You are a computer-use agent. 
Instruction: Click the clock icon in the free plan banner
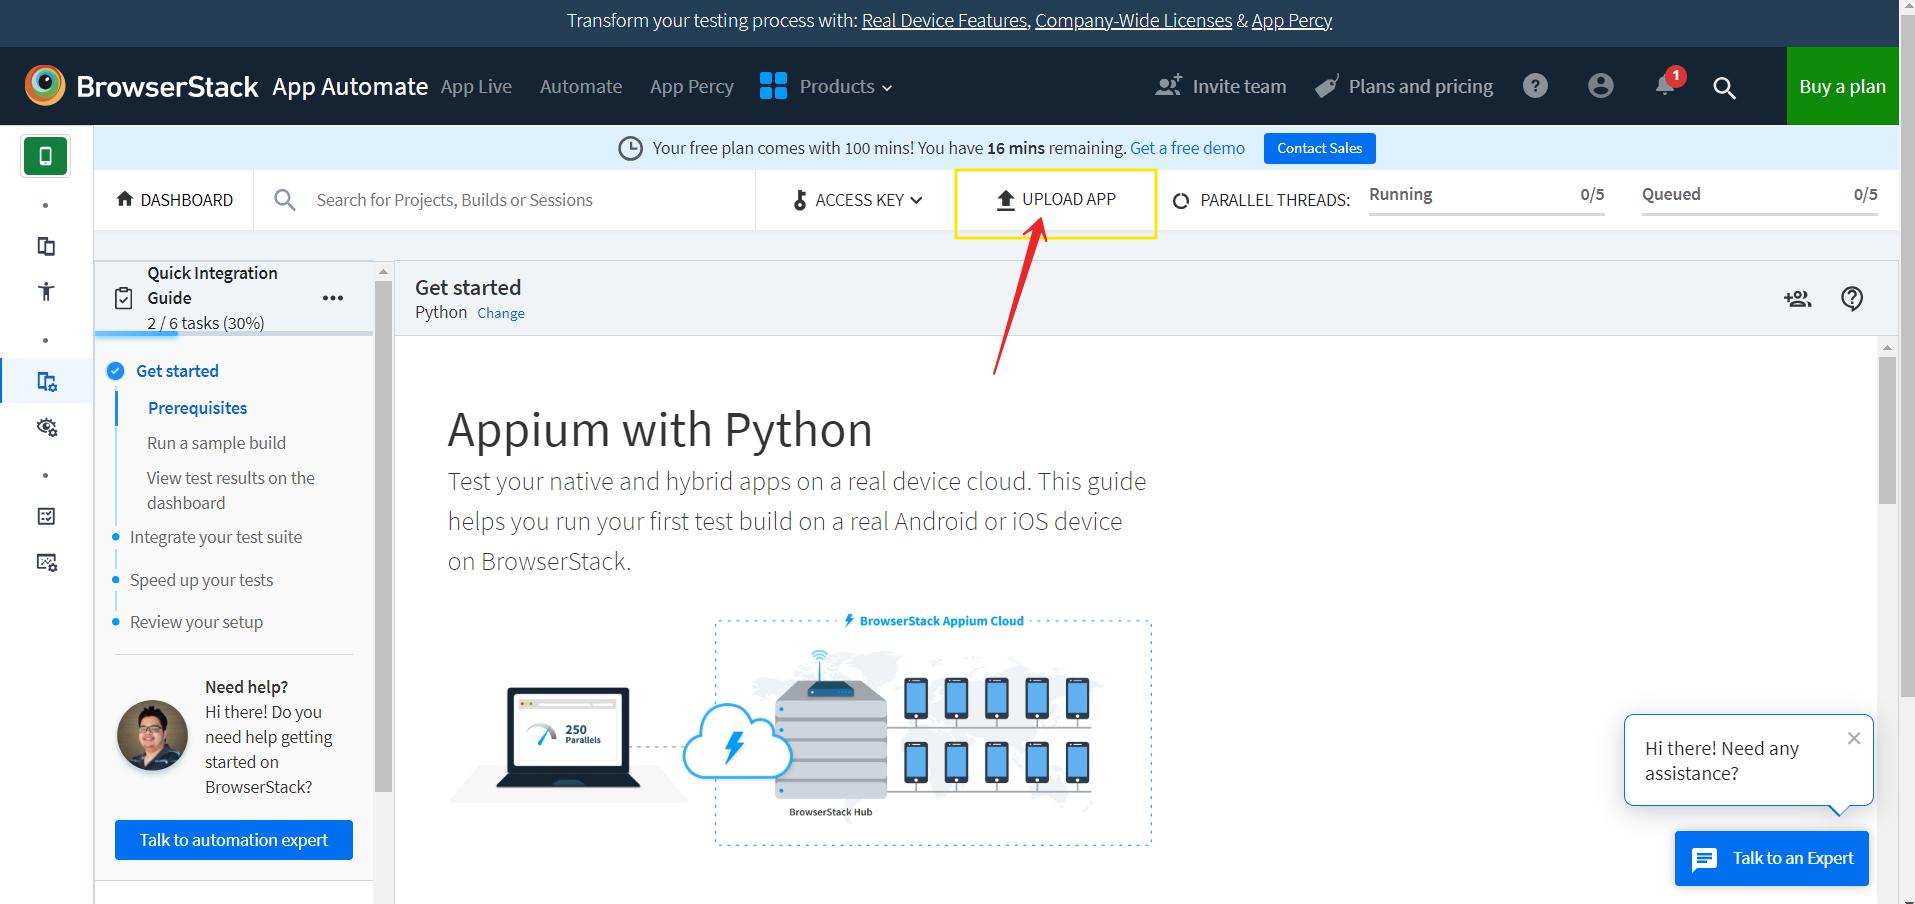point(630,148)
